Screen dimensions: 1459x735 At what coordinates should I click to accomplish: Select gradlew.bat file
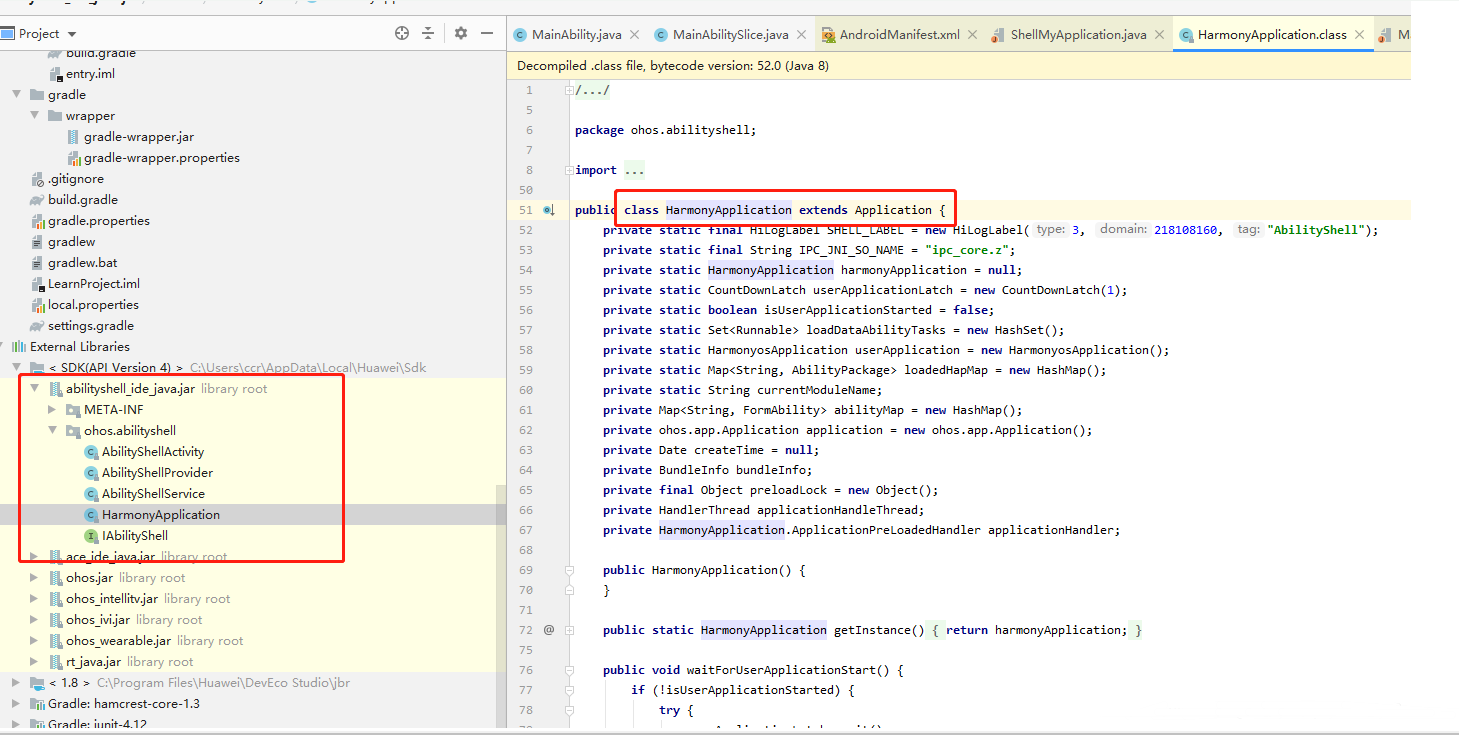(x=83, y=263)
